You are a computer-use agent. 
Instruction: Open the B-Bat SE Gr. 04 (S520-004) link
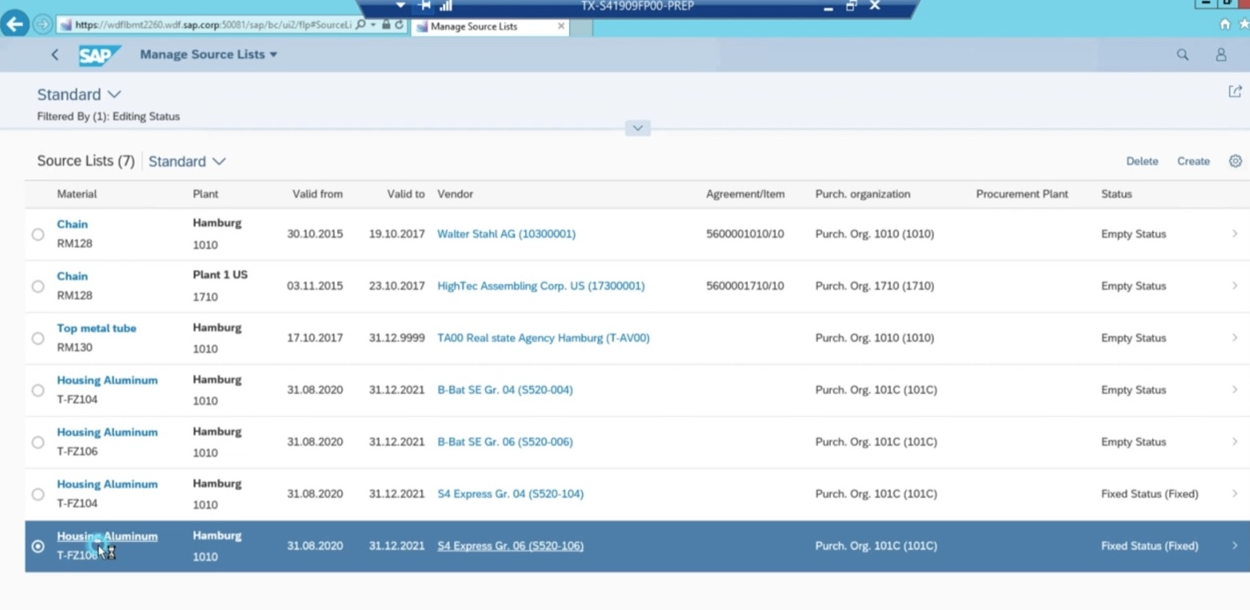point(505,390)
